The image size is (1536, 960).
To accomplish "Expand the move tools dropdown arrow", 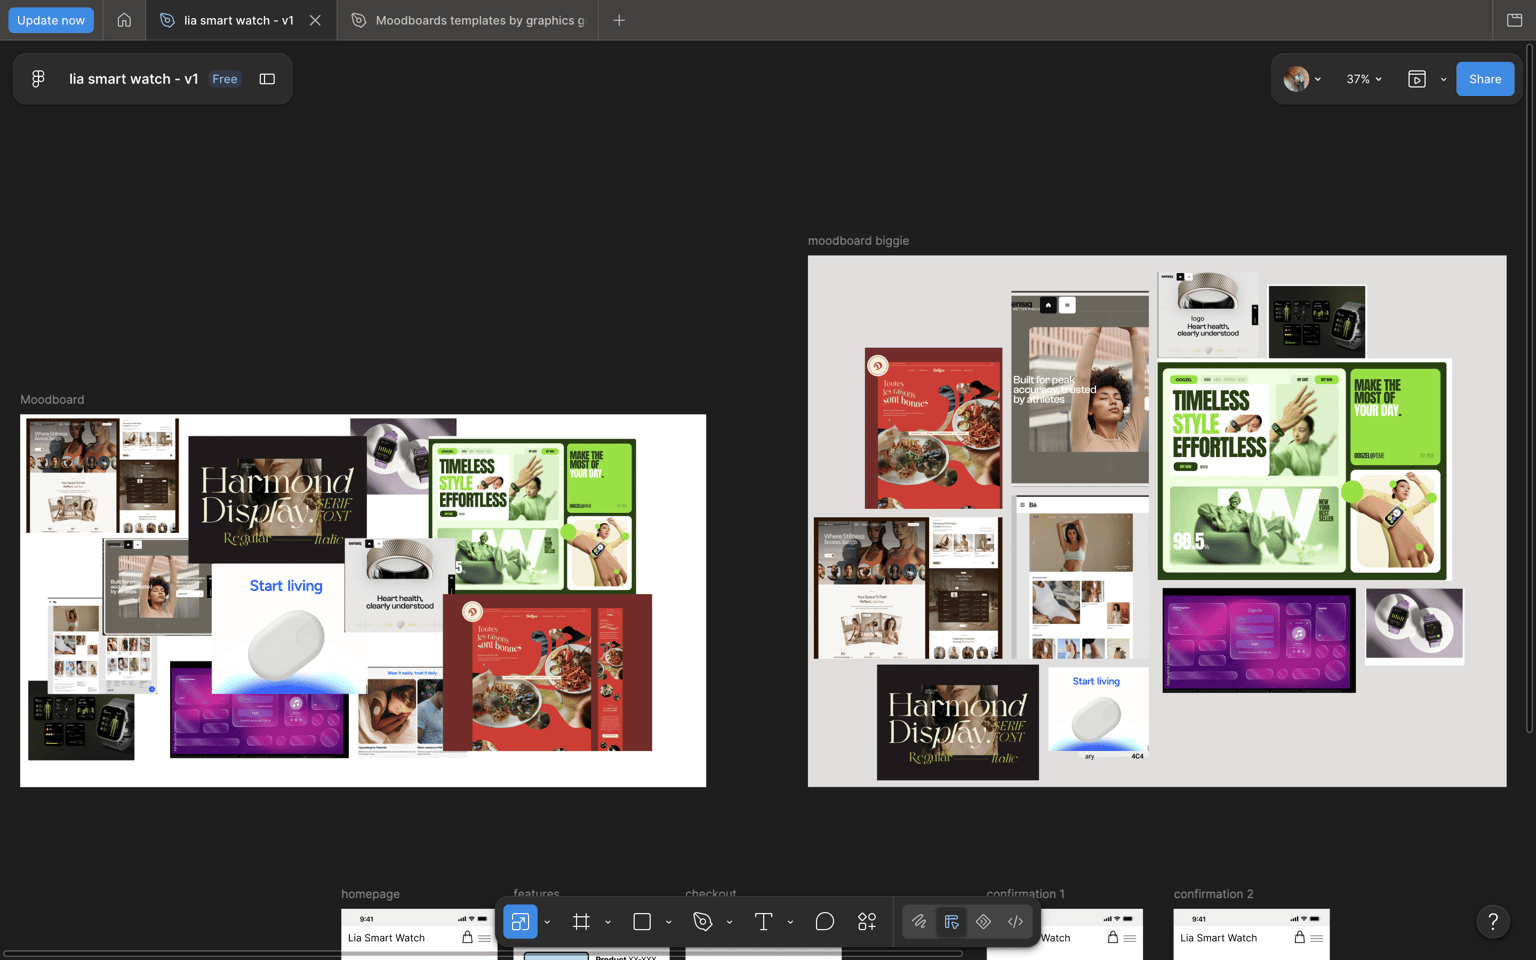I will point(547,922).
